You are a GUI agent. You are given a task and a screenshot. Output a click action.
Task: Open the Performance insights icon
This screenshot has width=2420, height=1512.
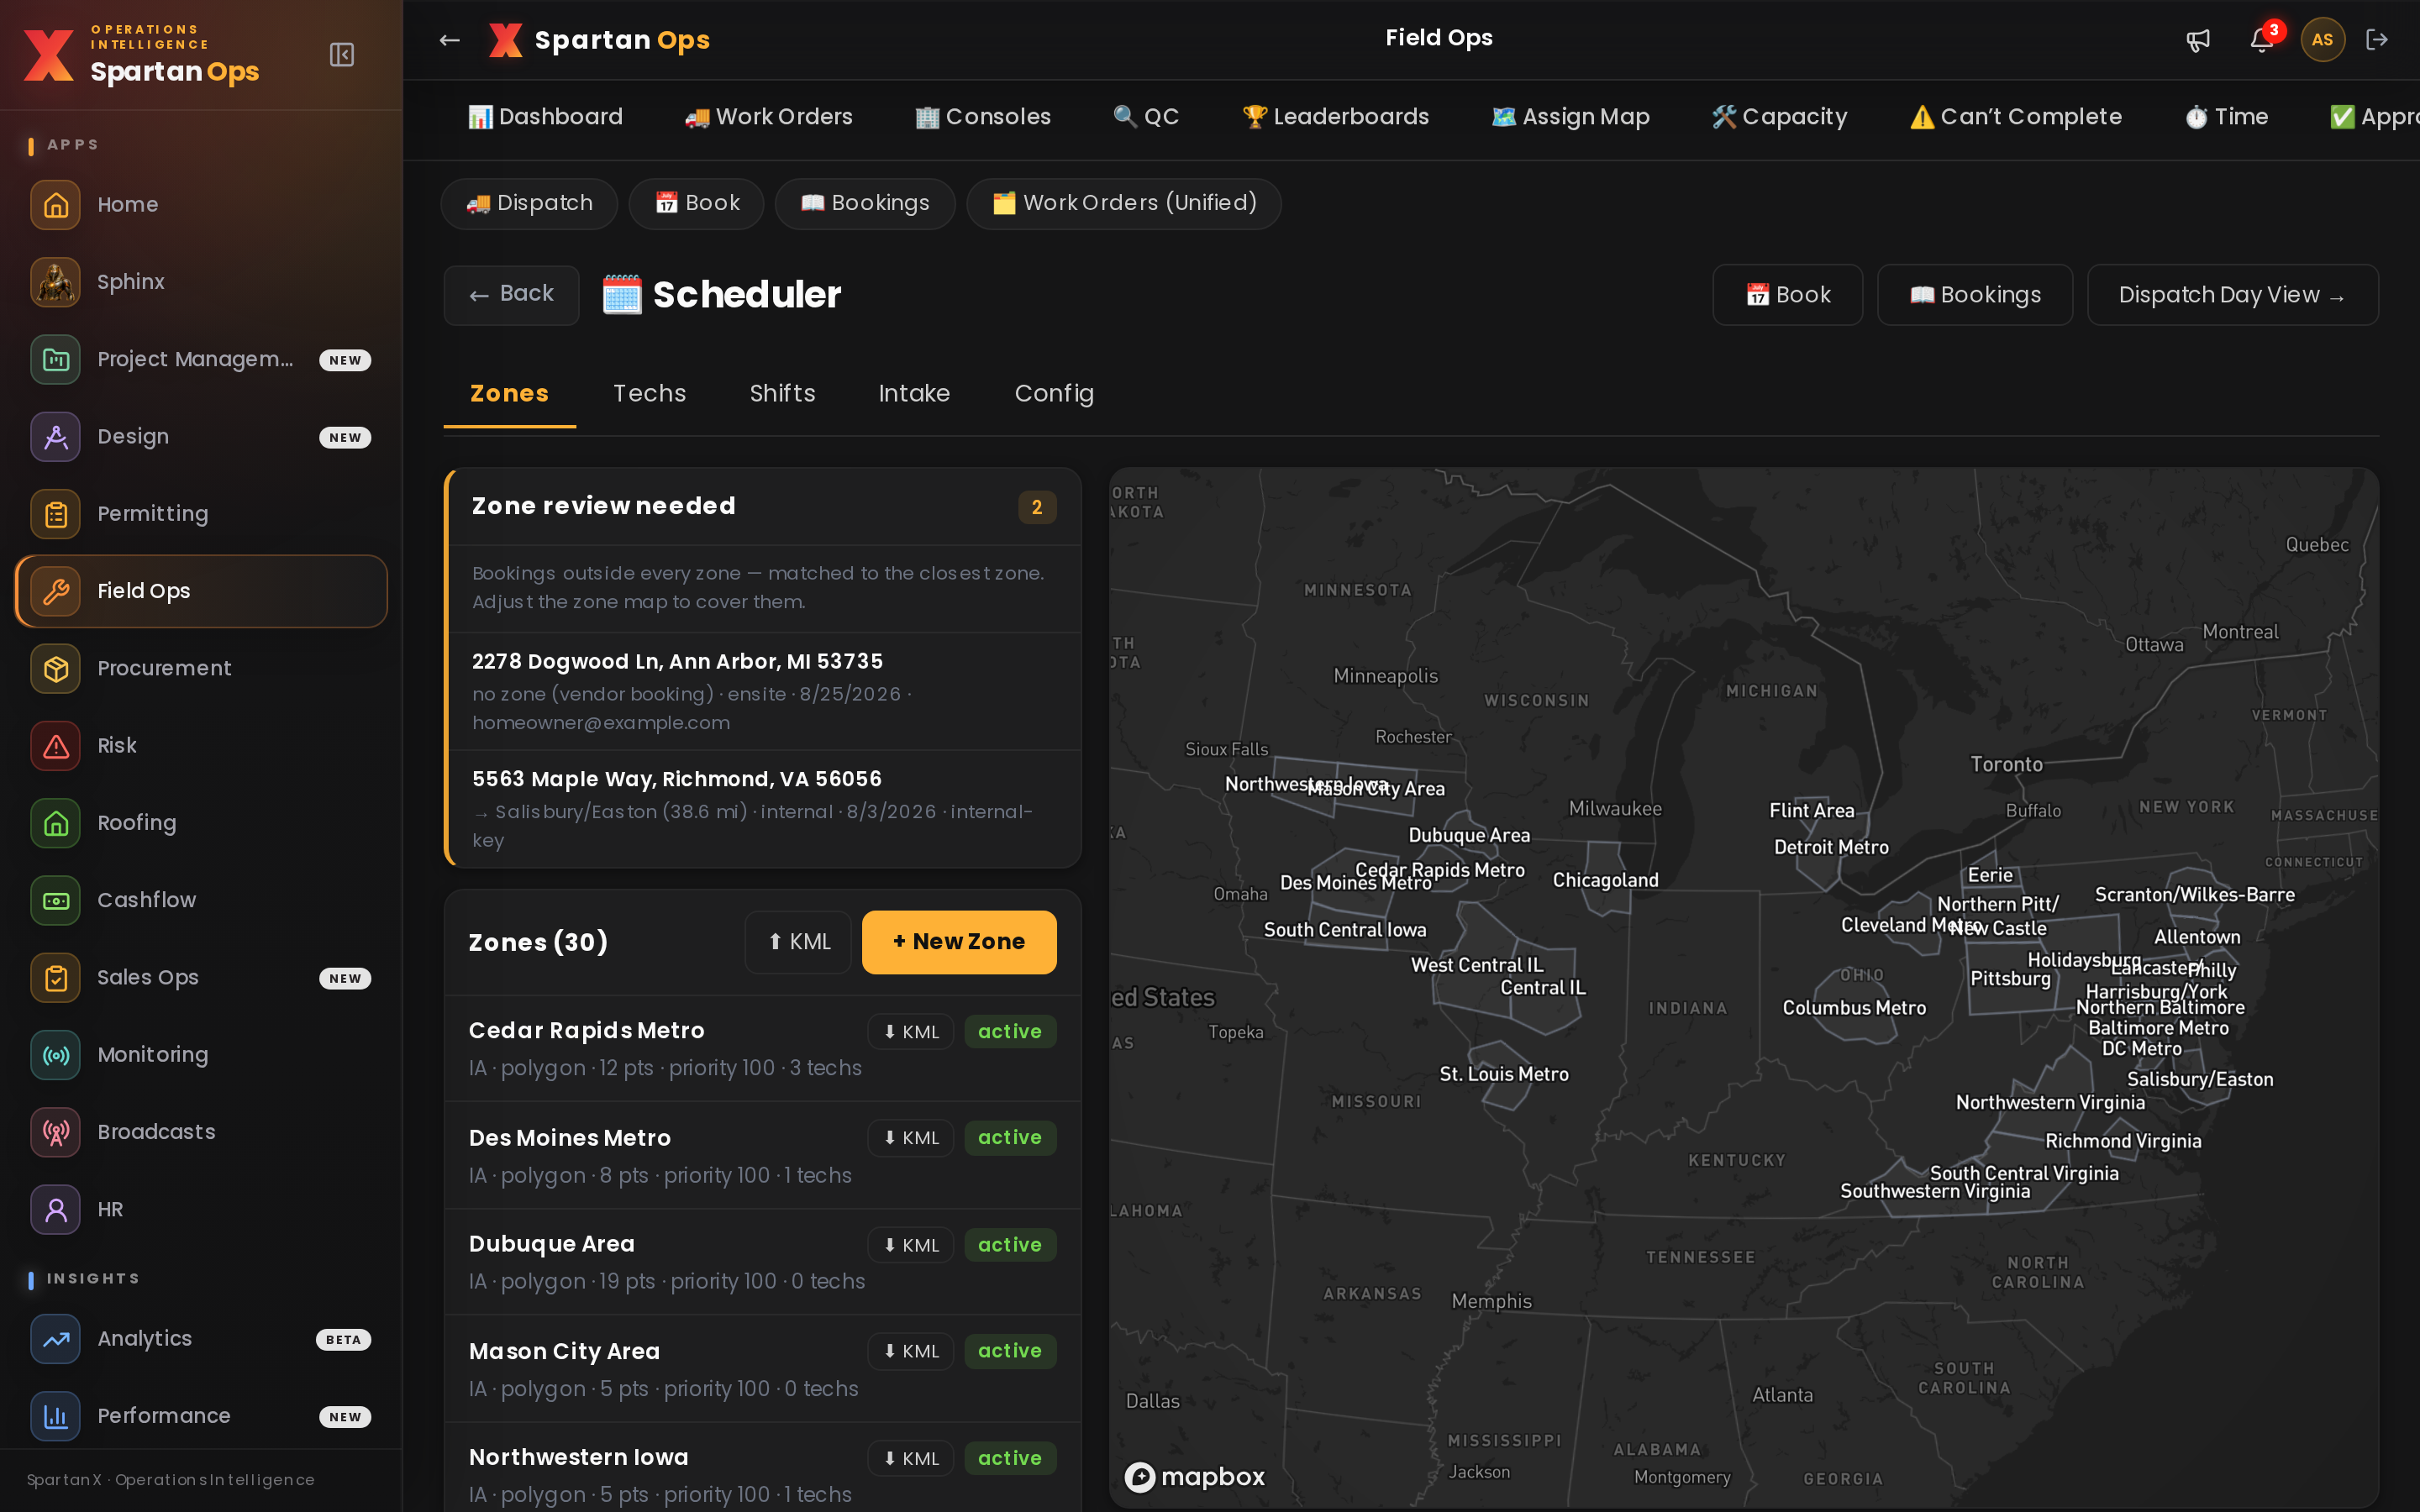point(56,1416)
